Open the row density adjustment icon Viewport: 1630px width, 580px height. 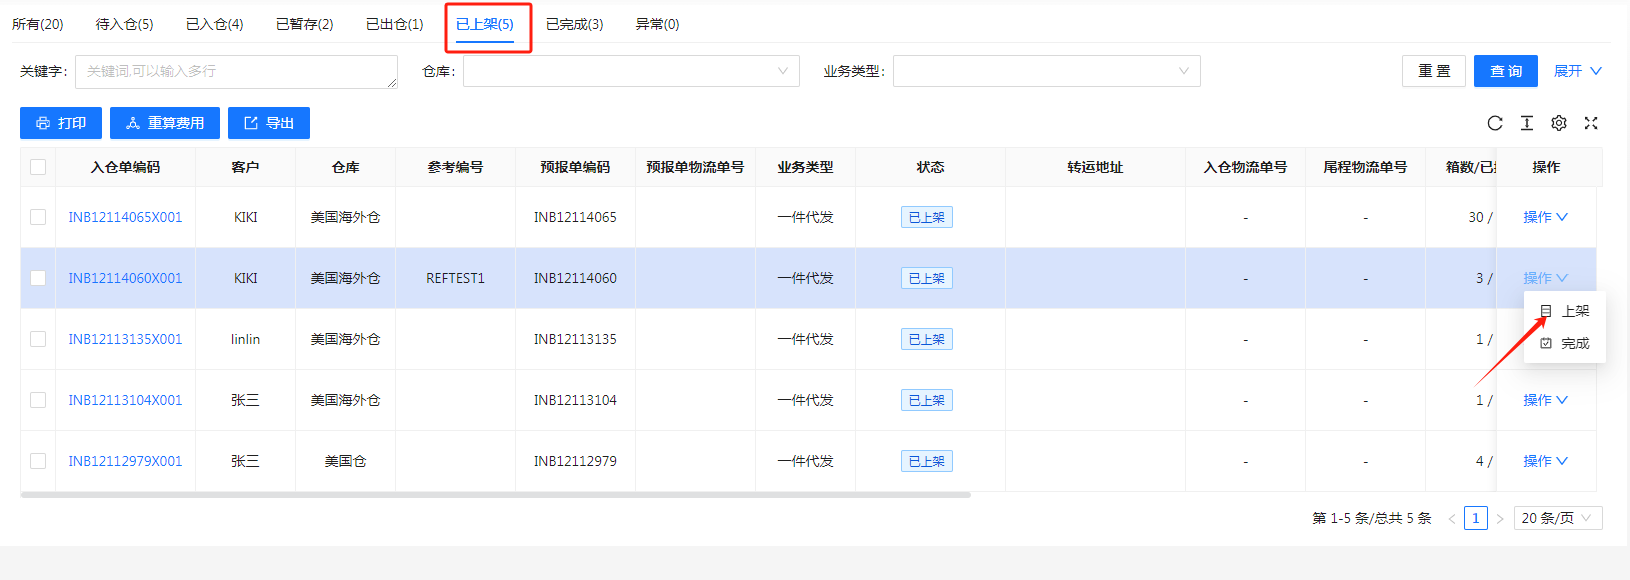(x=1527, y=123)
